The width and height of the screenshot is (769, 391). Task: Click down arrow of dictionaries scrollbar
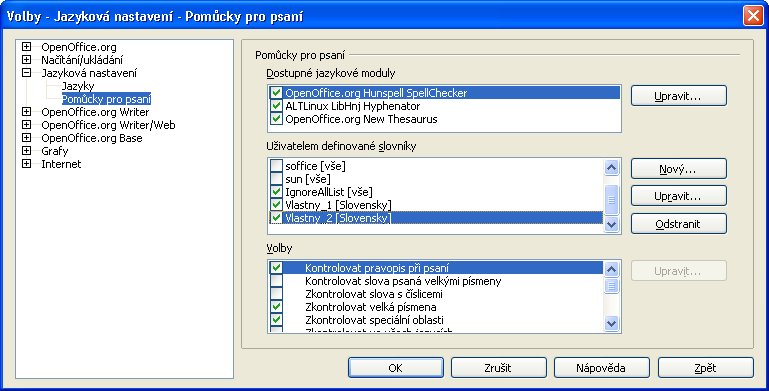(x=611, y=225)
